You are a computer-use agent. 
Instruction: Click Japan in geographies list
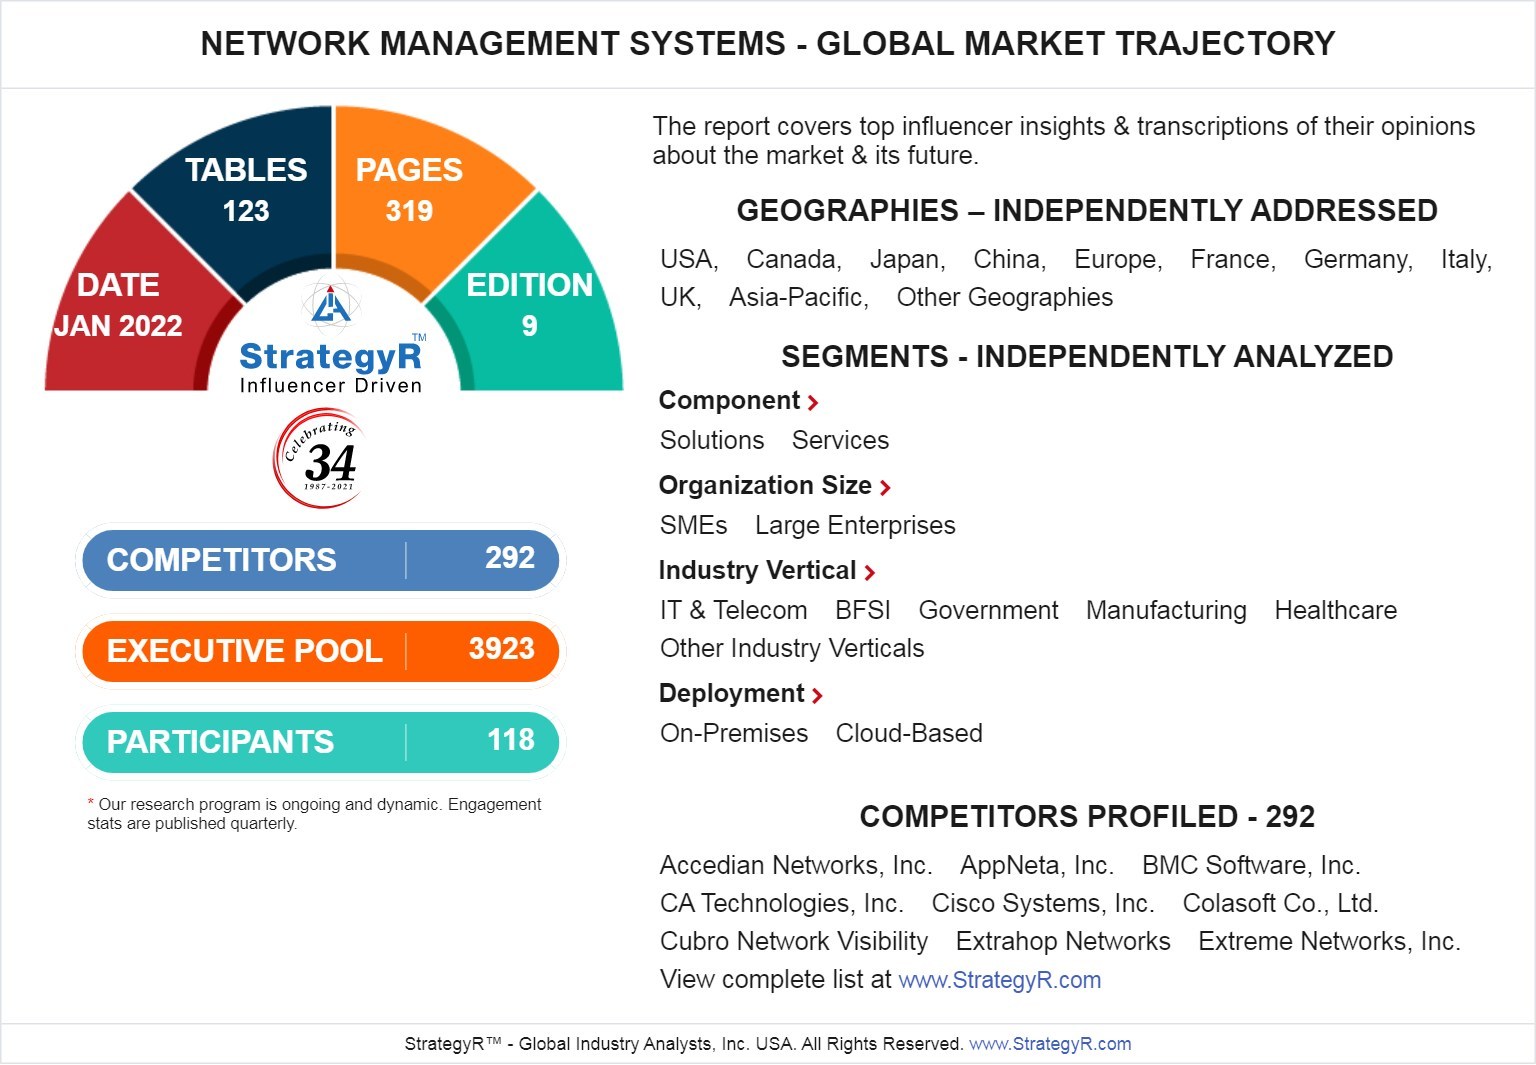coord(907,260)
